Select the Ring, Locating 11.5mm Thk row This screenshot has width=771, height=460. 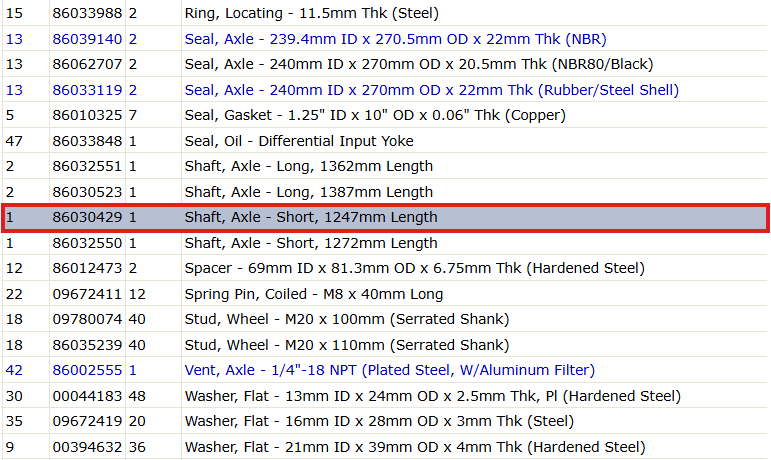(385, 13)
